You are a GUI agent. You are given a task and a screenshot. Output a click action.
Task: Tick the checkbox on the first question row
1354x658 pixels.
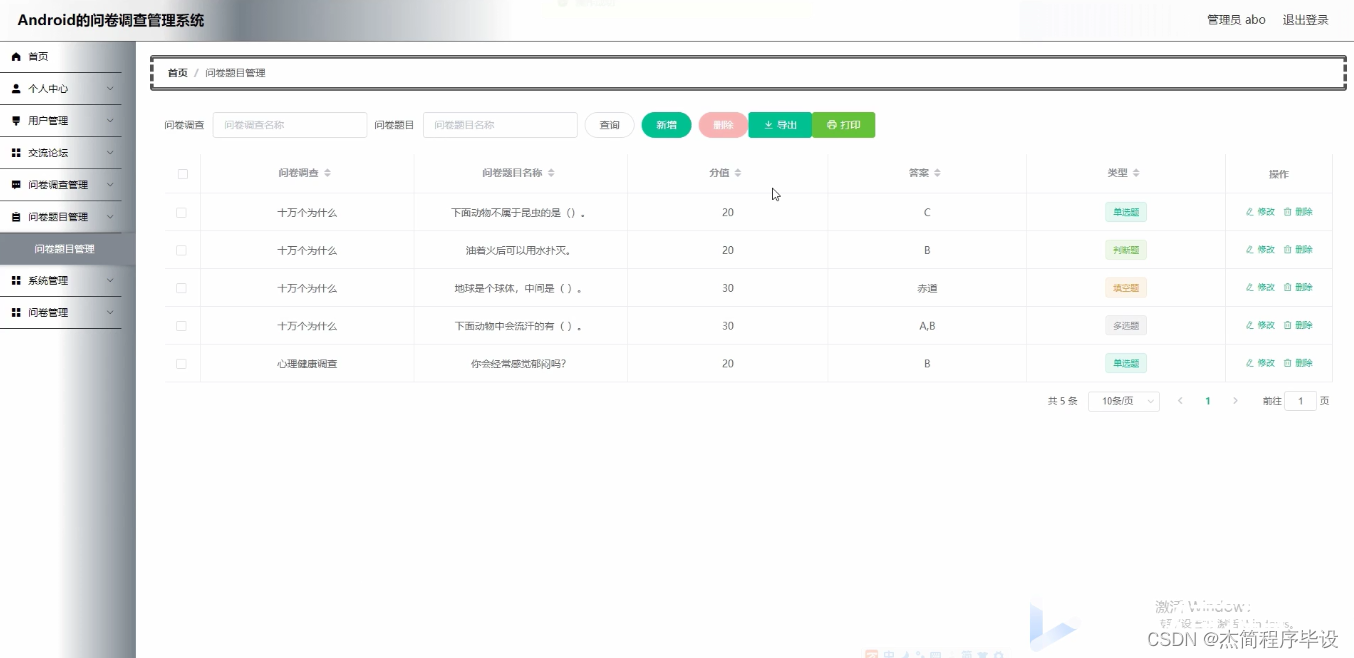click(182, 211)
